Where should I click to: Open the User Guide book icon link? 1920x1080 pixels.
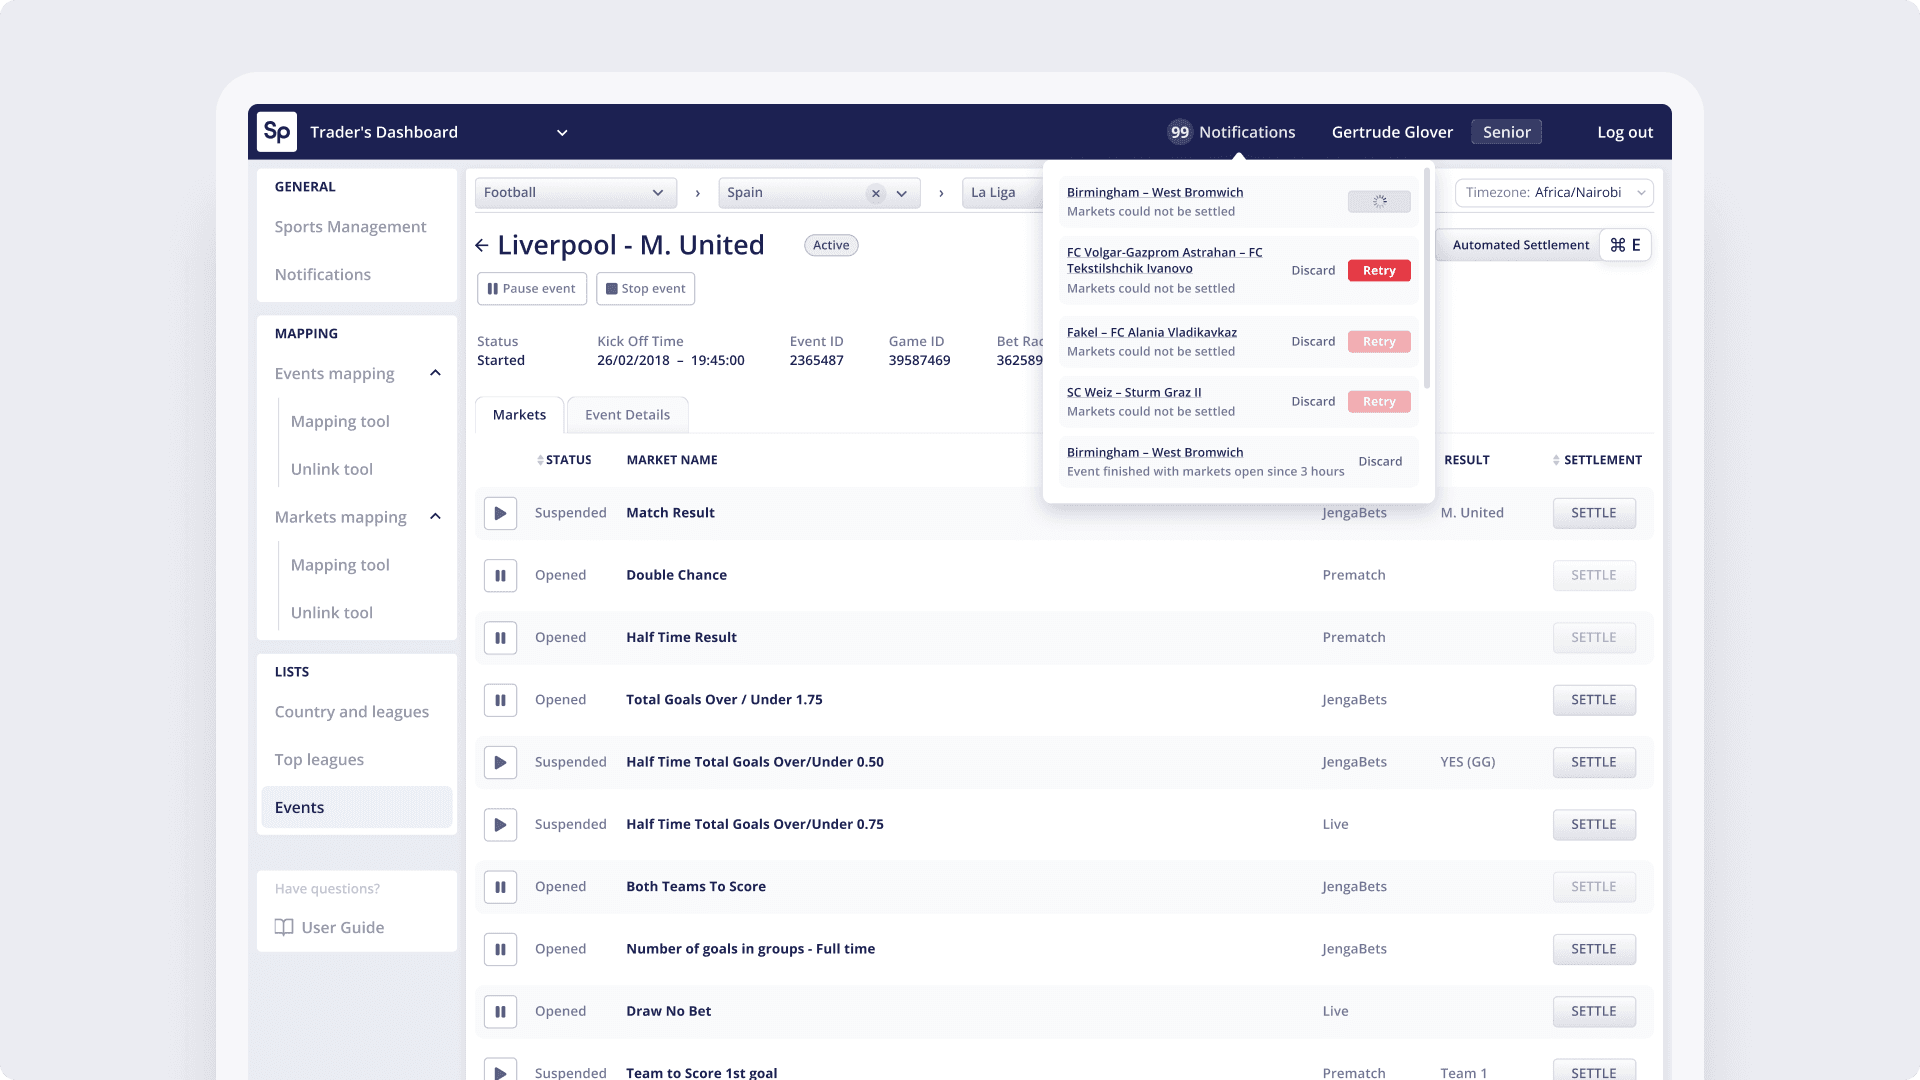point(284,927)
